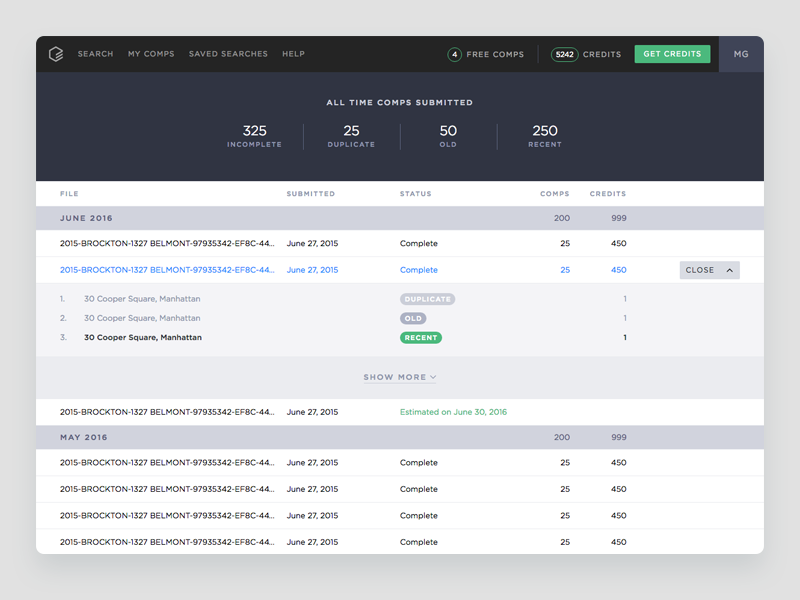This screenshot has height=600, width=800.
Task: Select the 325 Incomplete statistic
Action: [254, 136]
